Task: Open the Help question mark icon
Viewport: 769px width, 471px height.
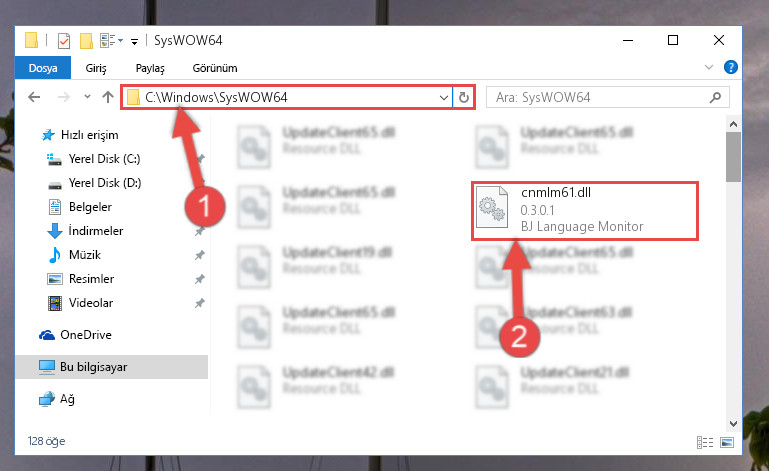Action: click(x=730, y=67)
